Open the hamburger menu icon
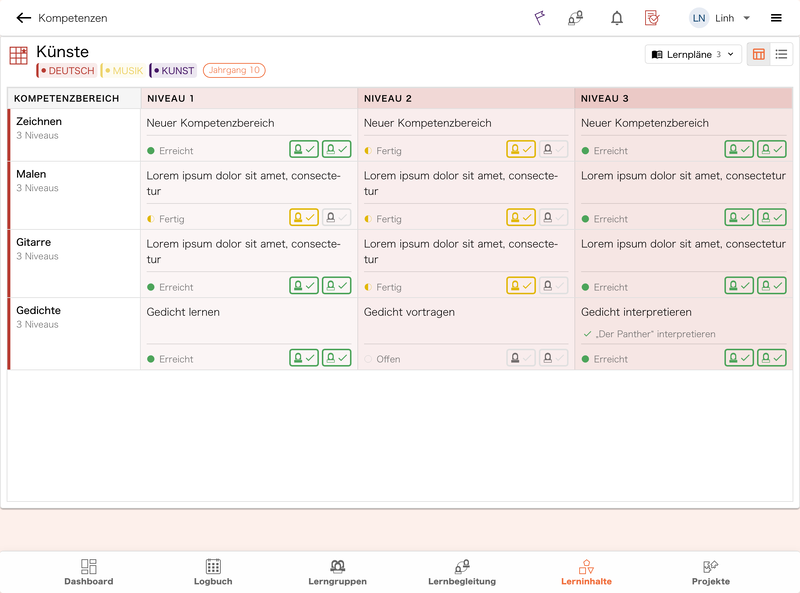The image size is (800, 593). pos(776,18)
